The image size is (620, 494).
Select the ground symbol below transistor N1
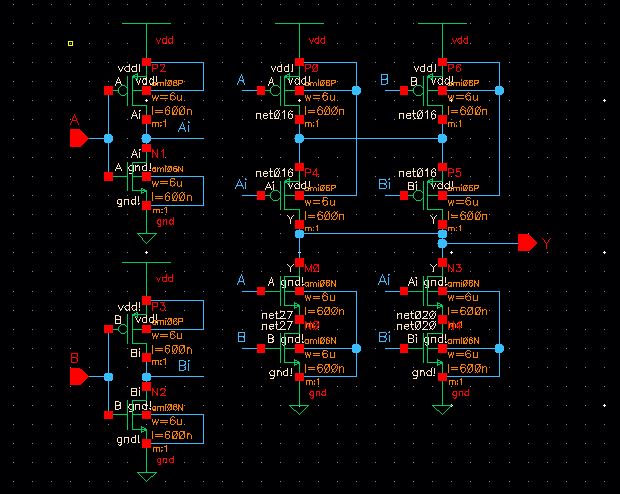[147, 238]
